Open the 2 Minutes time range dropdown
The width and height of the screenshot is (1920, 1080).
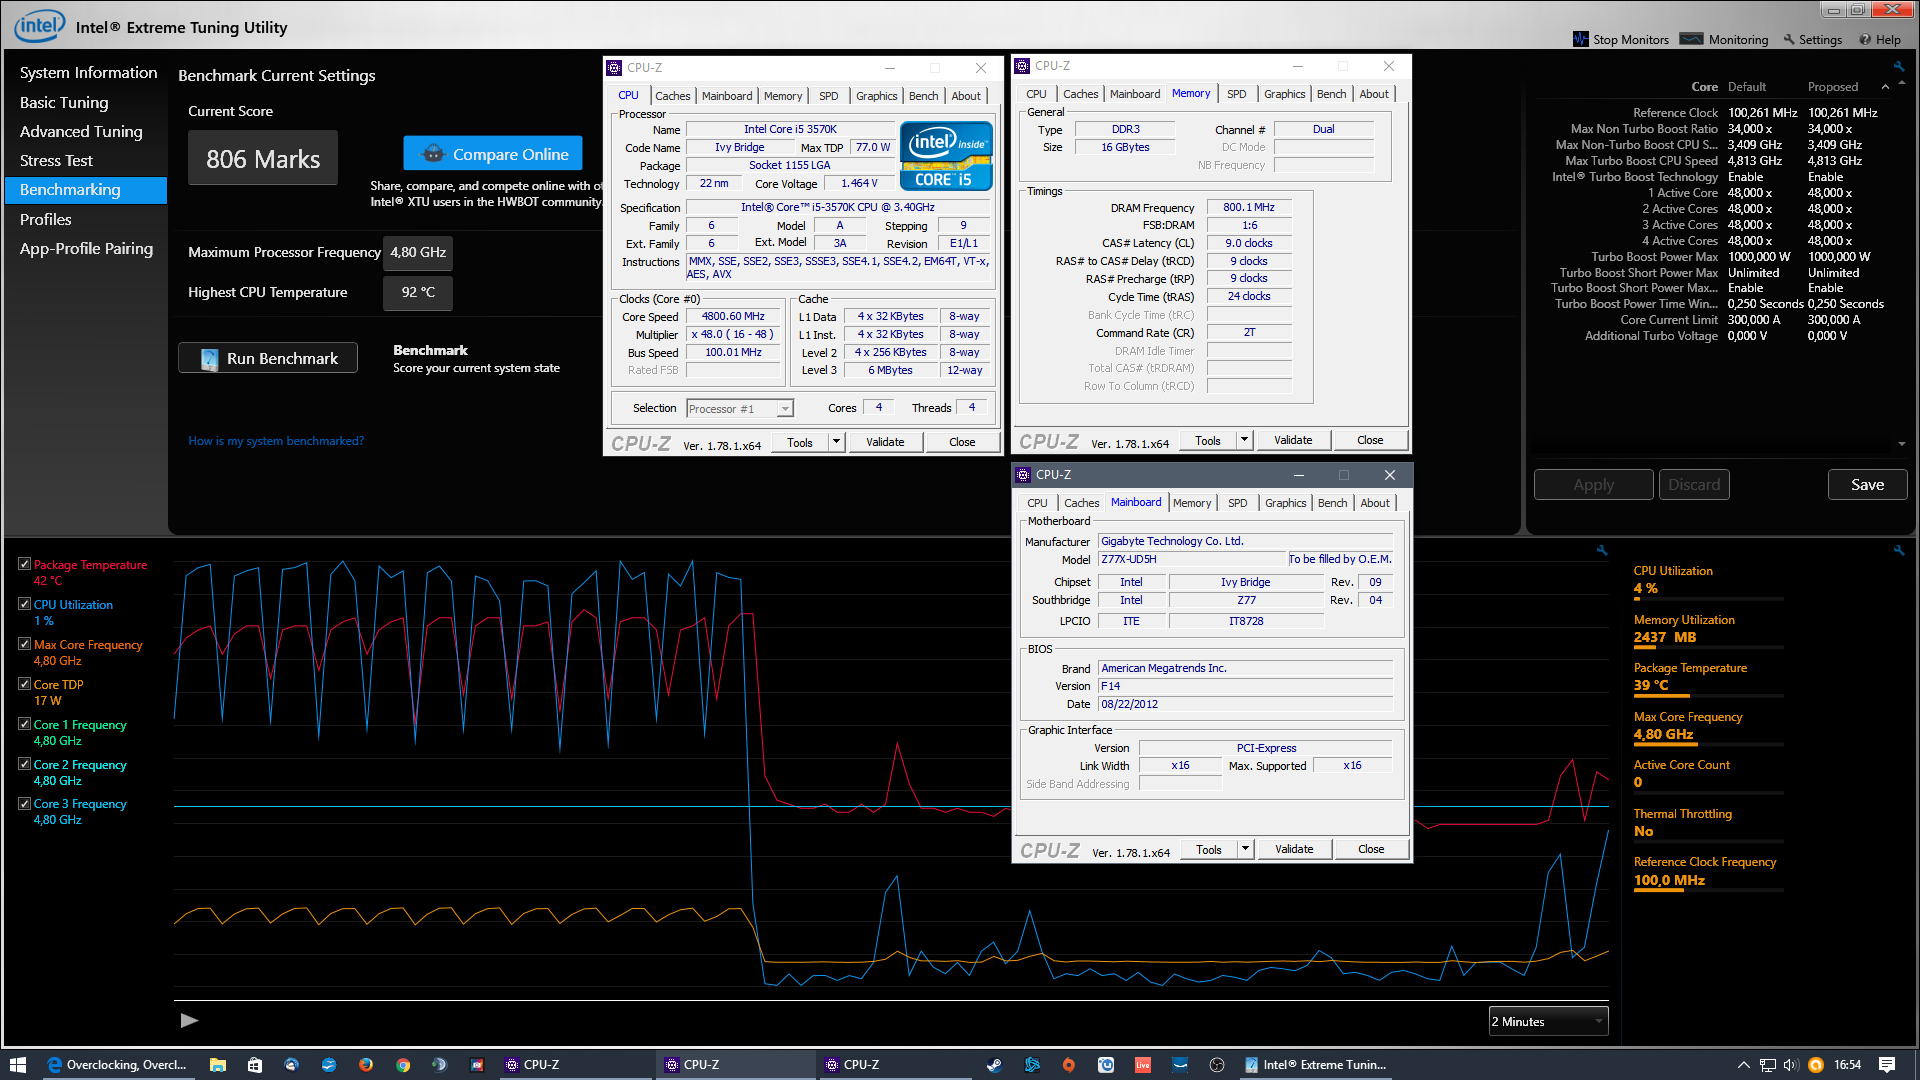coord(1548,1021)
